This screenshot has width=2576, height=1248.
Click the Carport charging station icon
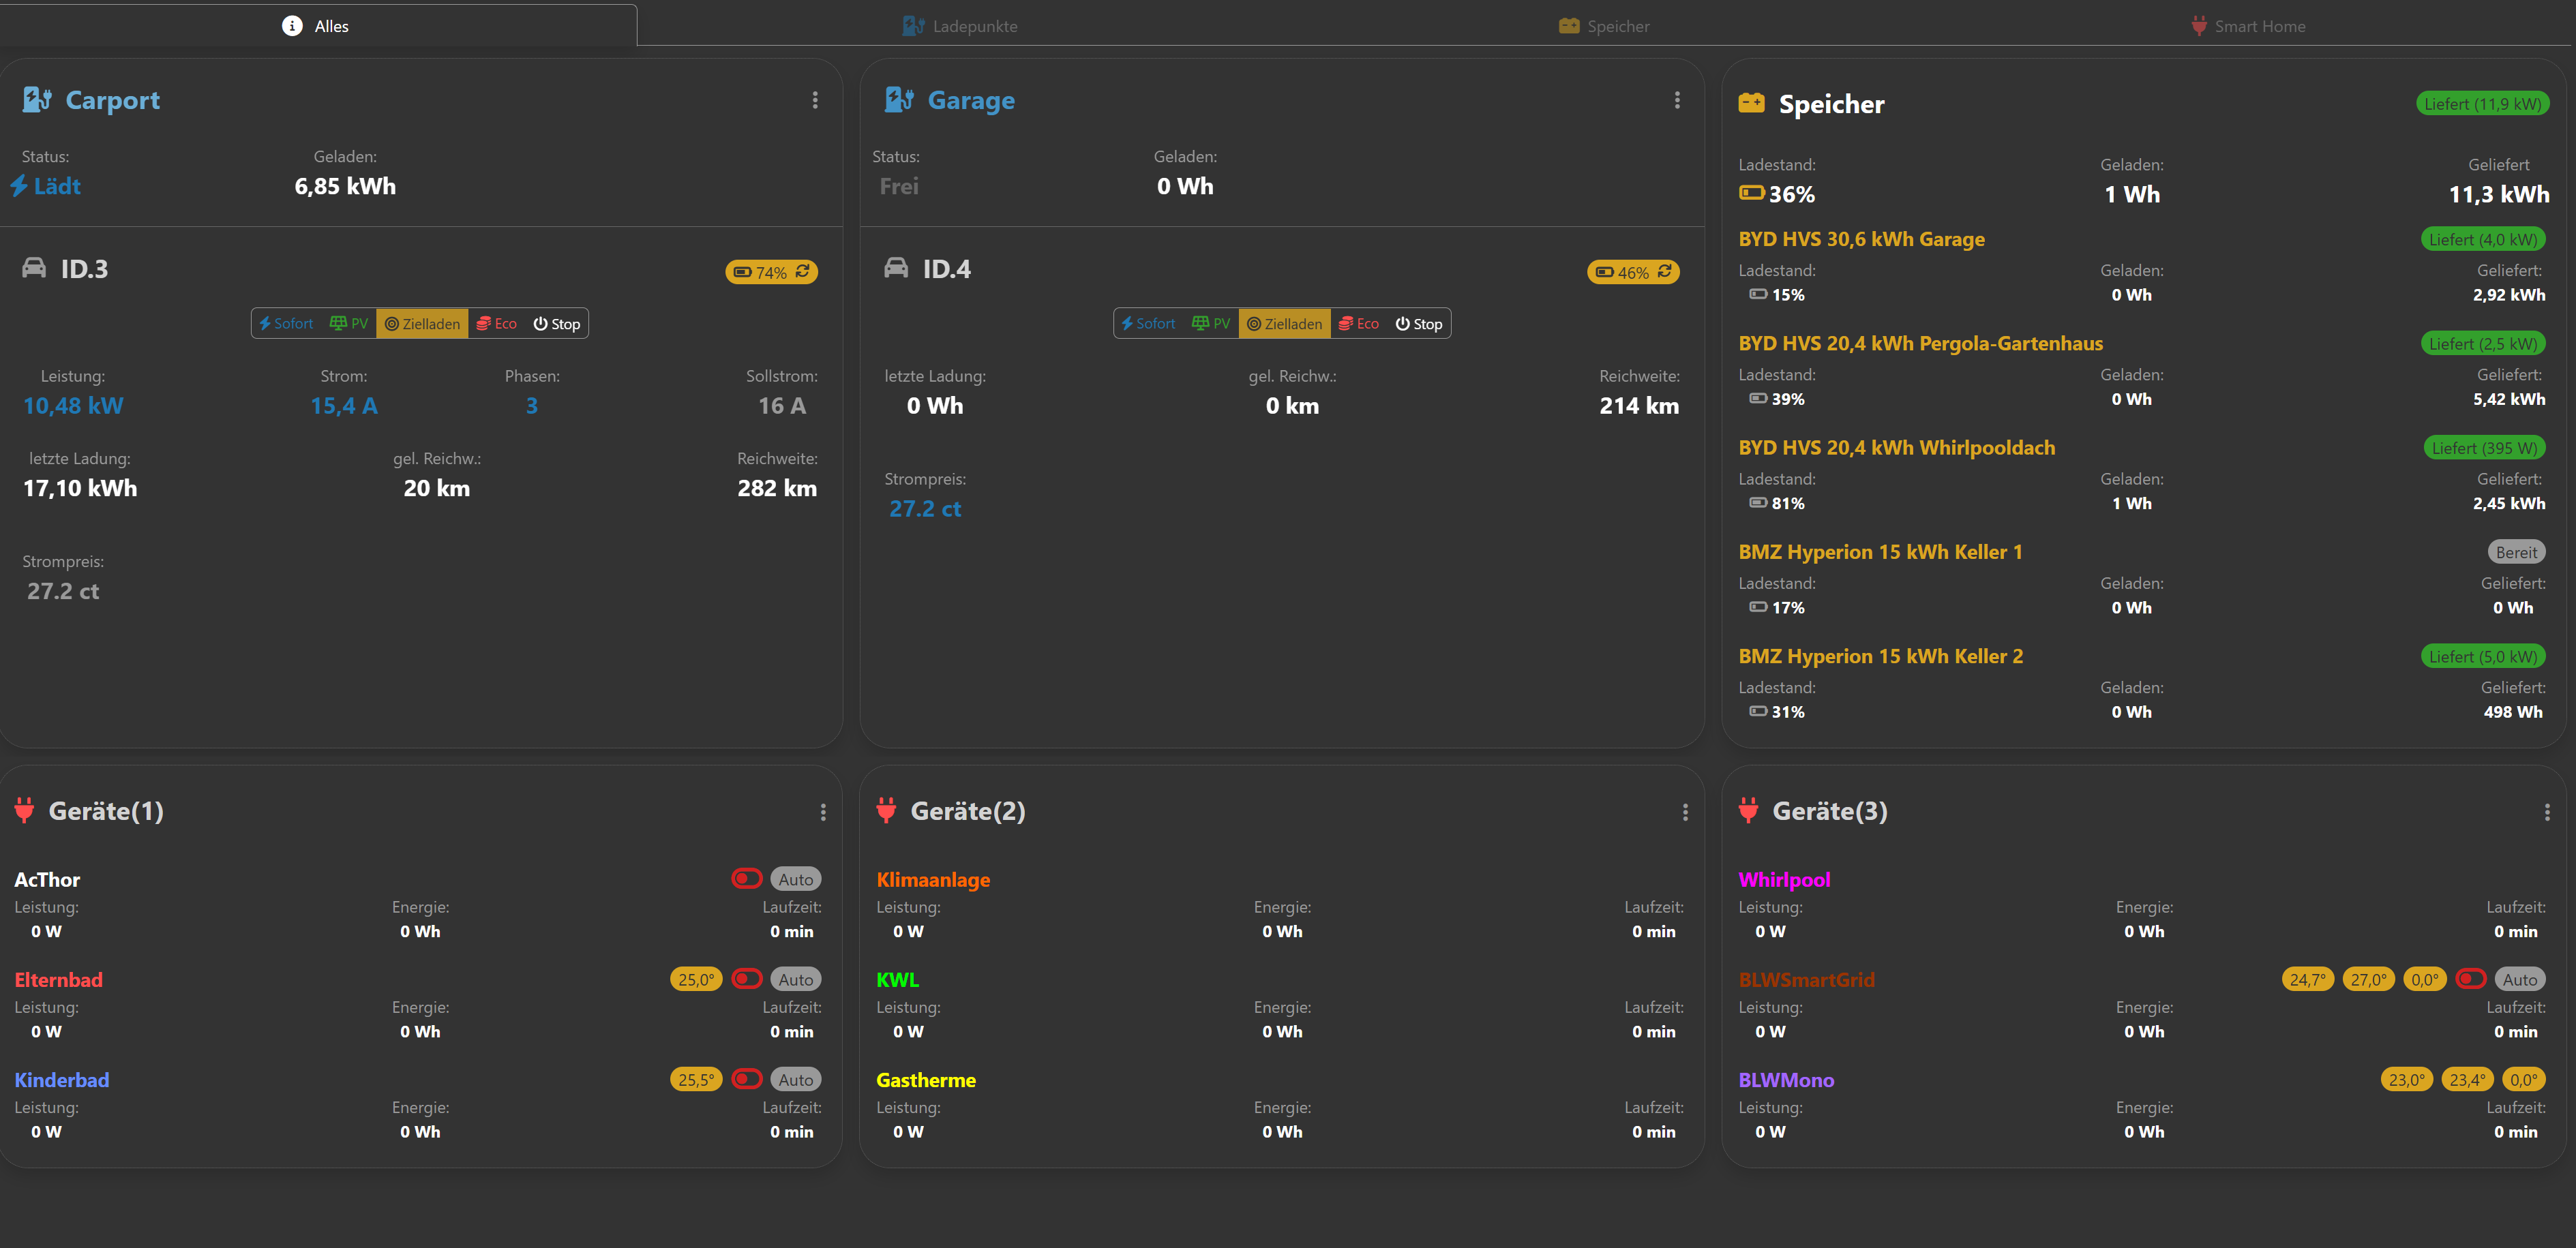pyautogui.click(x=37, y=99)
